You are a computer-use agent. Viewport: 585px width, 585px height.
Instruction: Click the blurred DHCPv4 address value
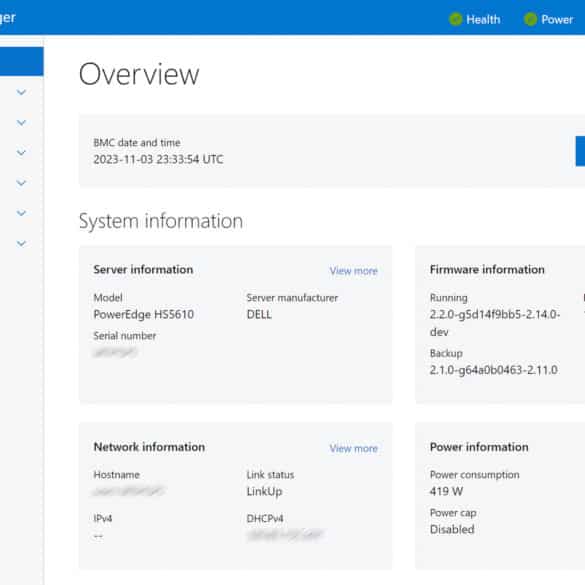coord(285,535)
